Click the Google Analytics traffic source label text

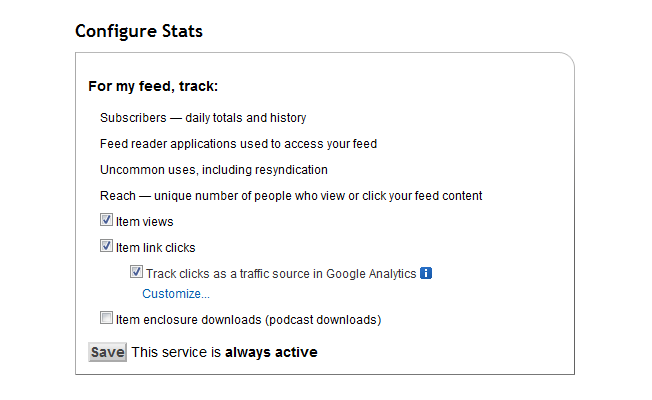[x=281, y=273]
